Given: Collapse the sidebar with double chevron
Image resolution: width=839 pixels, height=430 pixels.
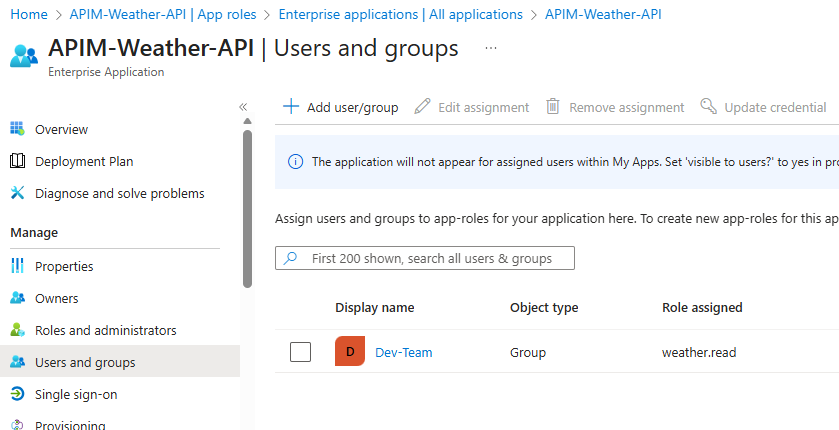Looking at the screenshot, I should pos(243,107).
